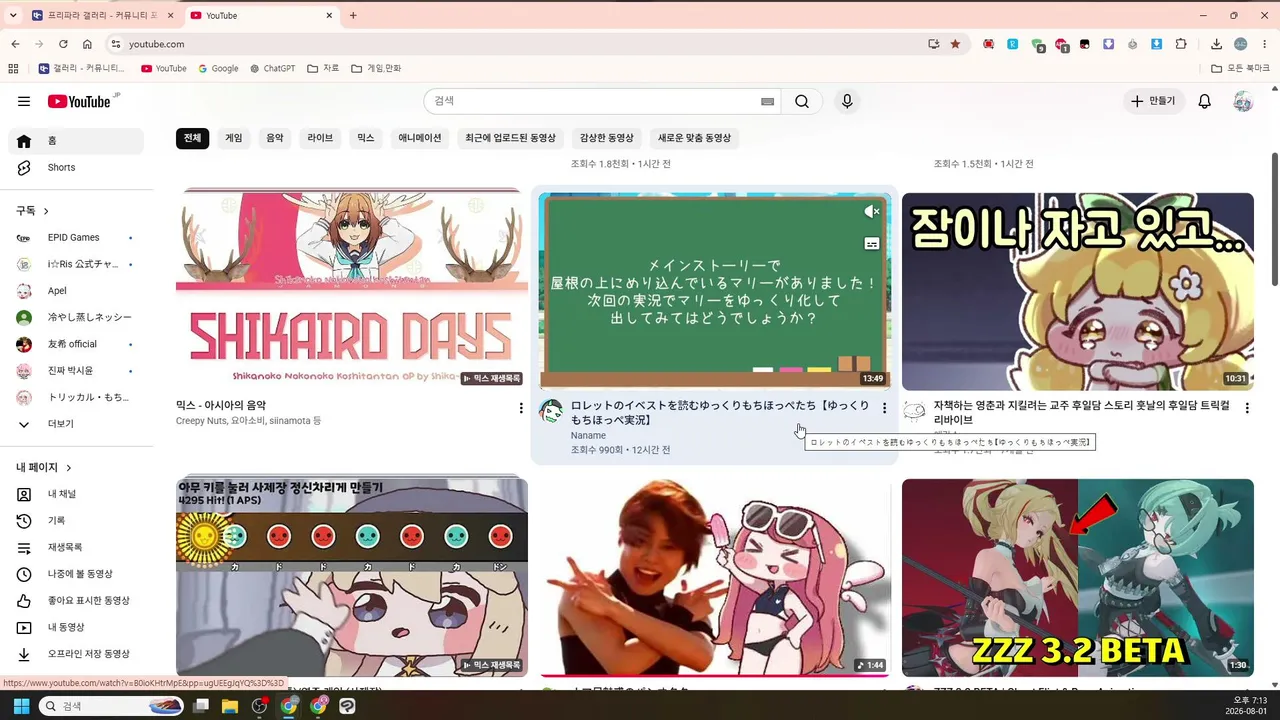The width and height of the screenshot is (1280, 720).
Task: Go to Home (홈) in the sidebar
Action: (76, 141)
